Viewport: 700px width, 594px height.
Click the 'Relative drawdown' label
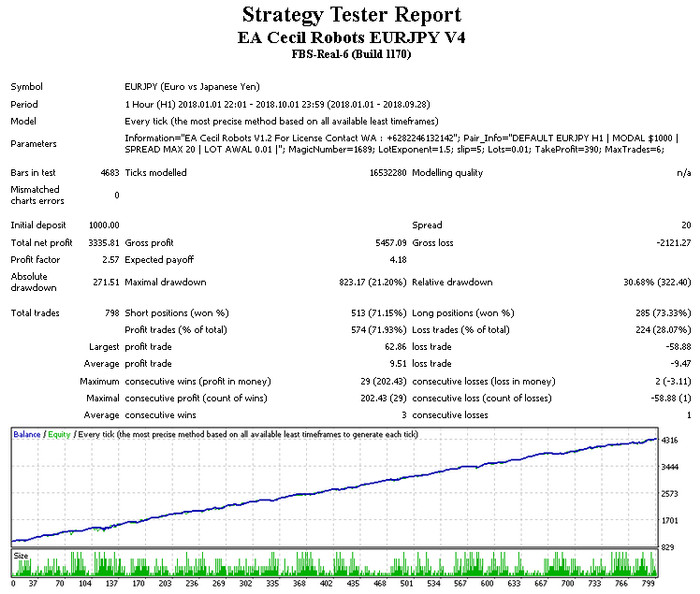click(452, 282)
